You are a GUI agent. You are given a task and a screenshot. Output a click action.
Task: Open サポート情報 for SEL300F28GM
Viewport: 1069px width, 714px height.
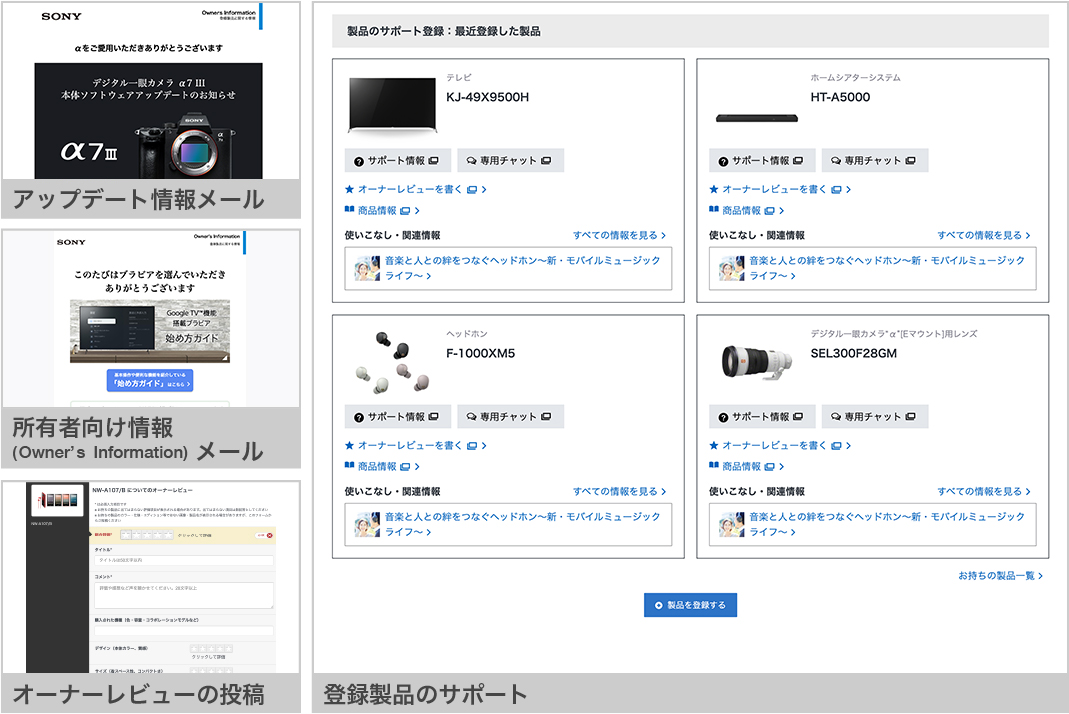[x=761, y=417]
